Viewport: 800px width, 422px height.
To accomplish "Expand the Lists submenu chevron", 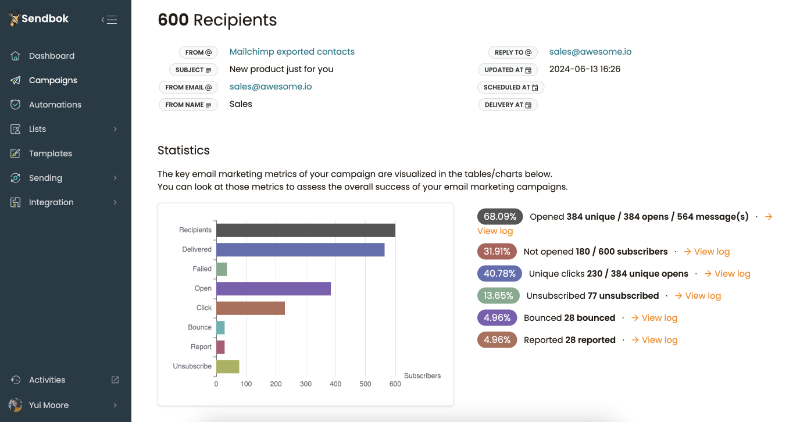I will click(115, 129).
